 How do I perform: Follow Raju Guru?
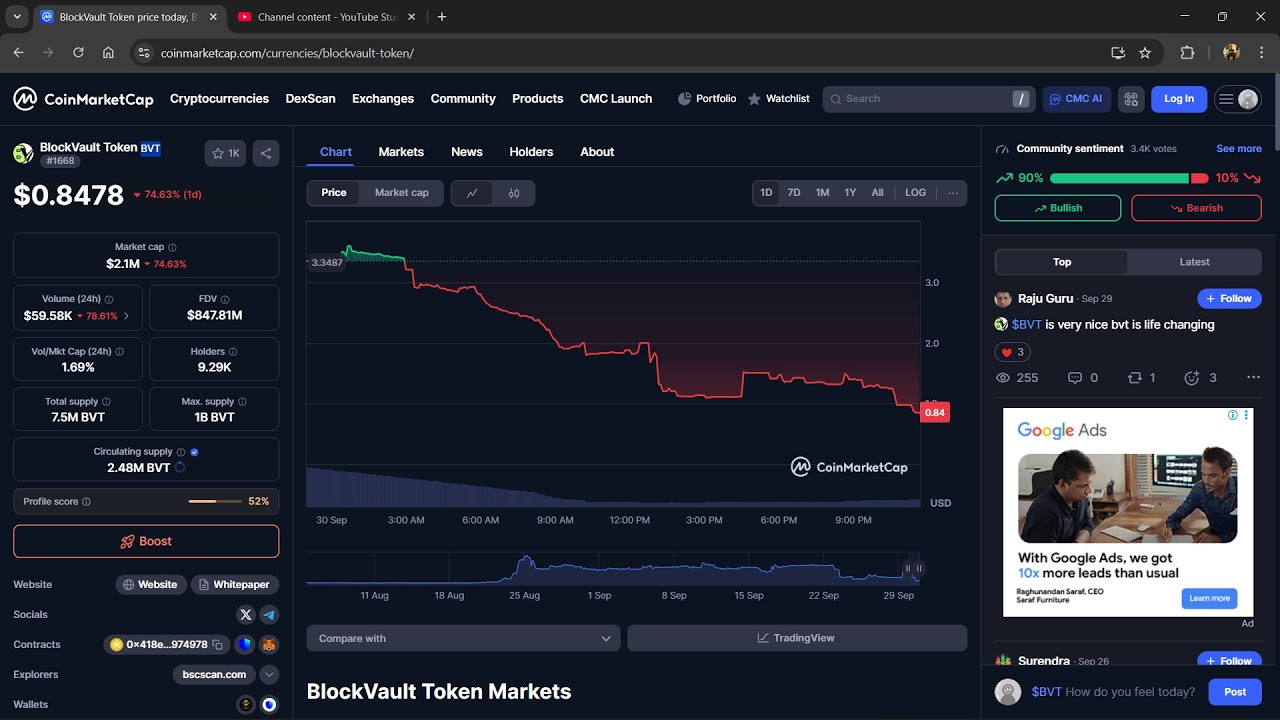1229,298
